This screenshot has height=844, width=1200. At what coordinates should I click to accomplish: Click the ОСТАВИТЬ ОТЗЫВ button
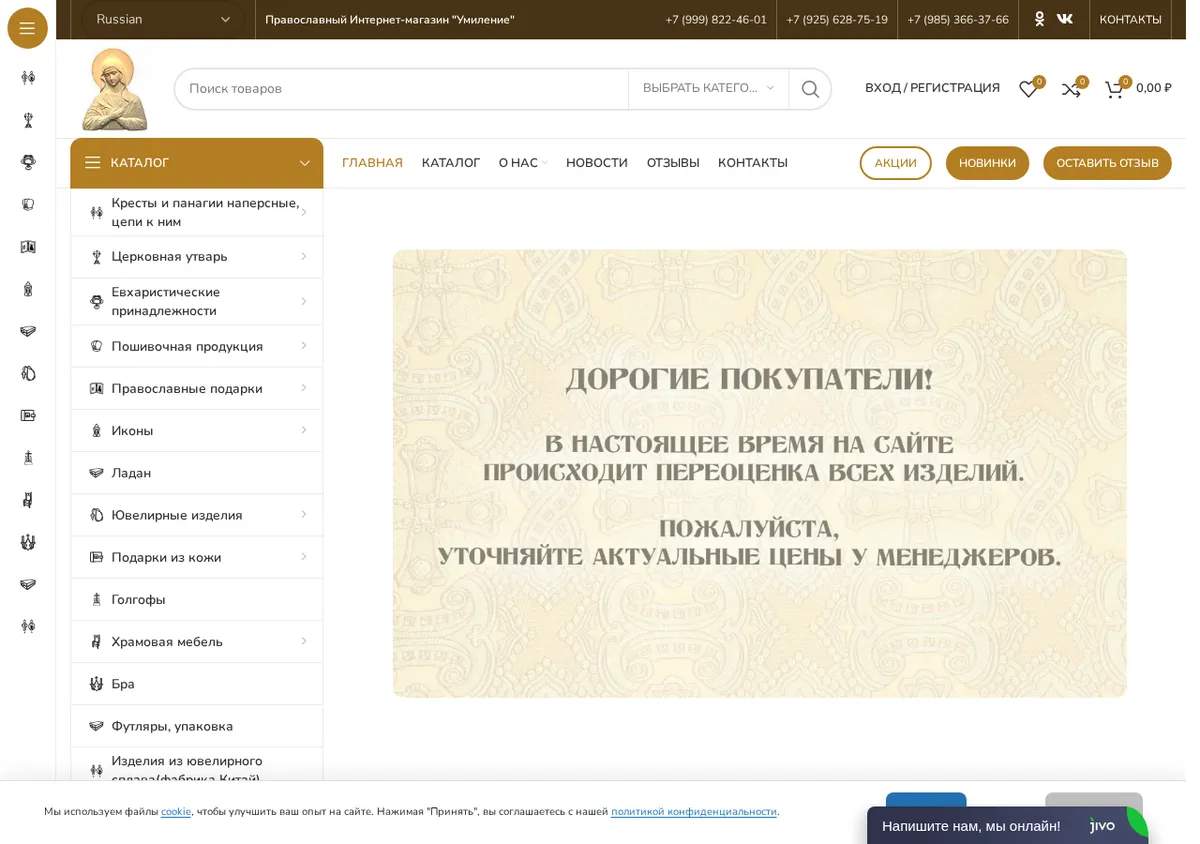coord(1107,163)
